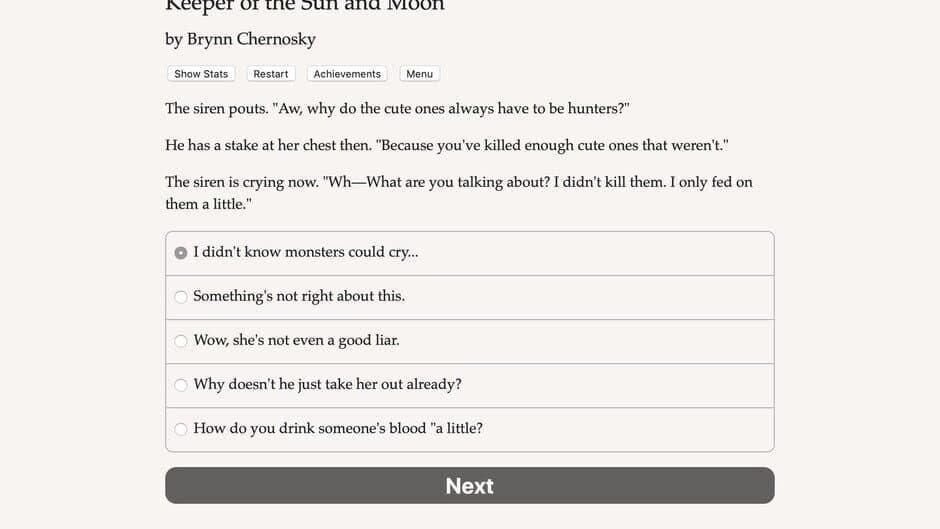Image resolution: width=940 pixels, height=529 pixels.
Task: Select radio button for "Something's not right about this."
Action: point(181,297)
